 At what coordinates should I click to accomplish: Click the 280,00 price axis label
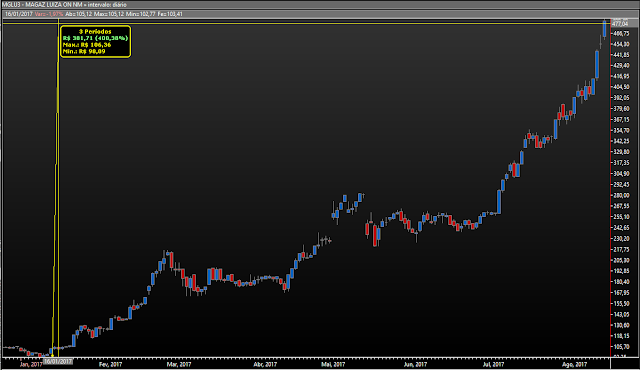[621, 195]
